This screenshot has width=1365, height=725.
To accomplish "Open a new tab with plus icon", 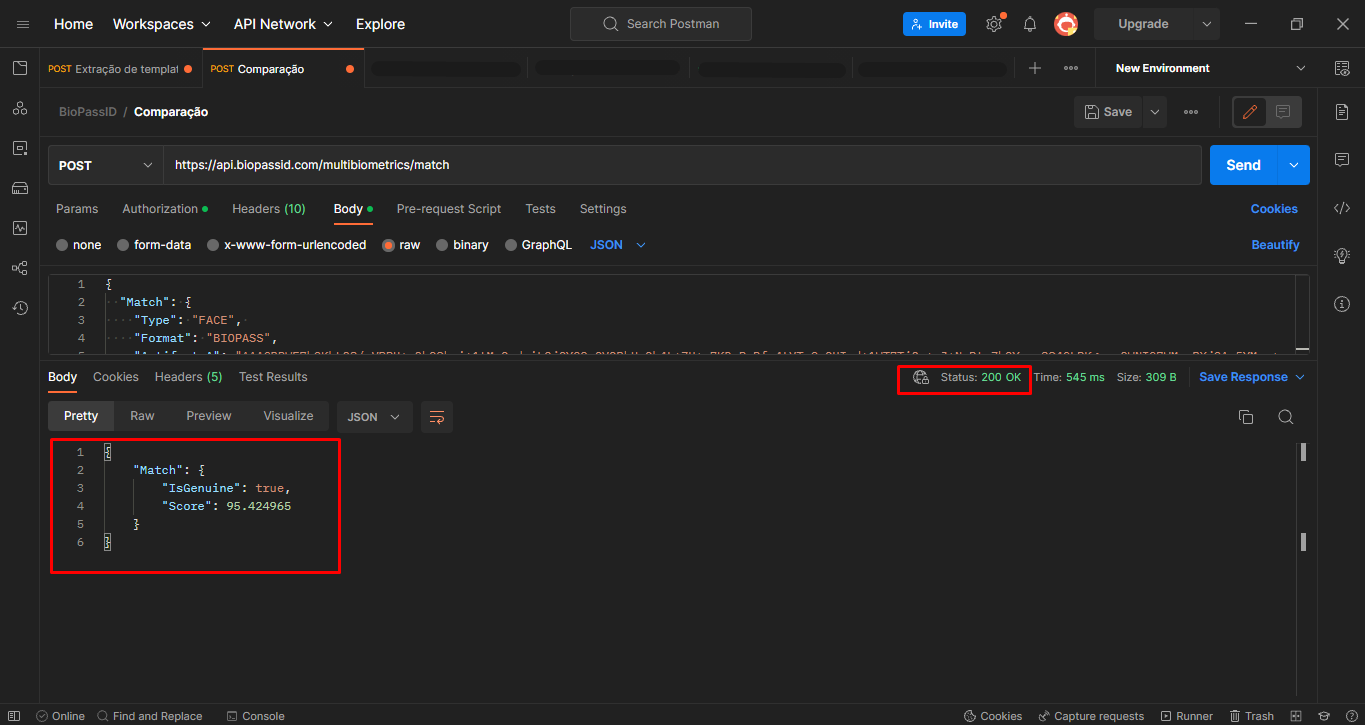I will [x=1035, y=68].
